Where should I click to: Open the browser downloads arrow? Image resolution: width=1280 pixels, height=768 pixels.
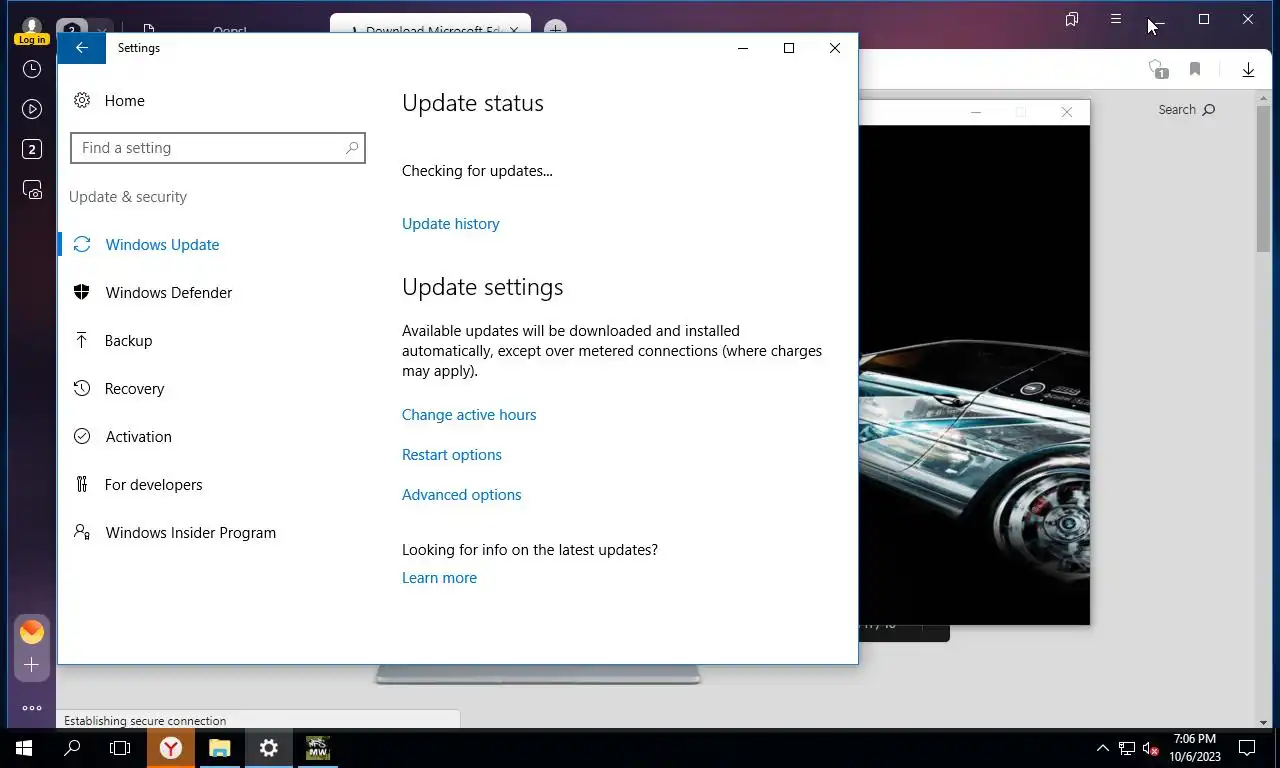click(x=1248, y=70)
